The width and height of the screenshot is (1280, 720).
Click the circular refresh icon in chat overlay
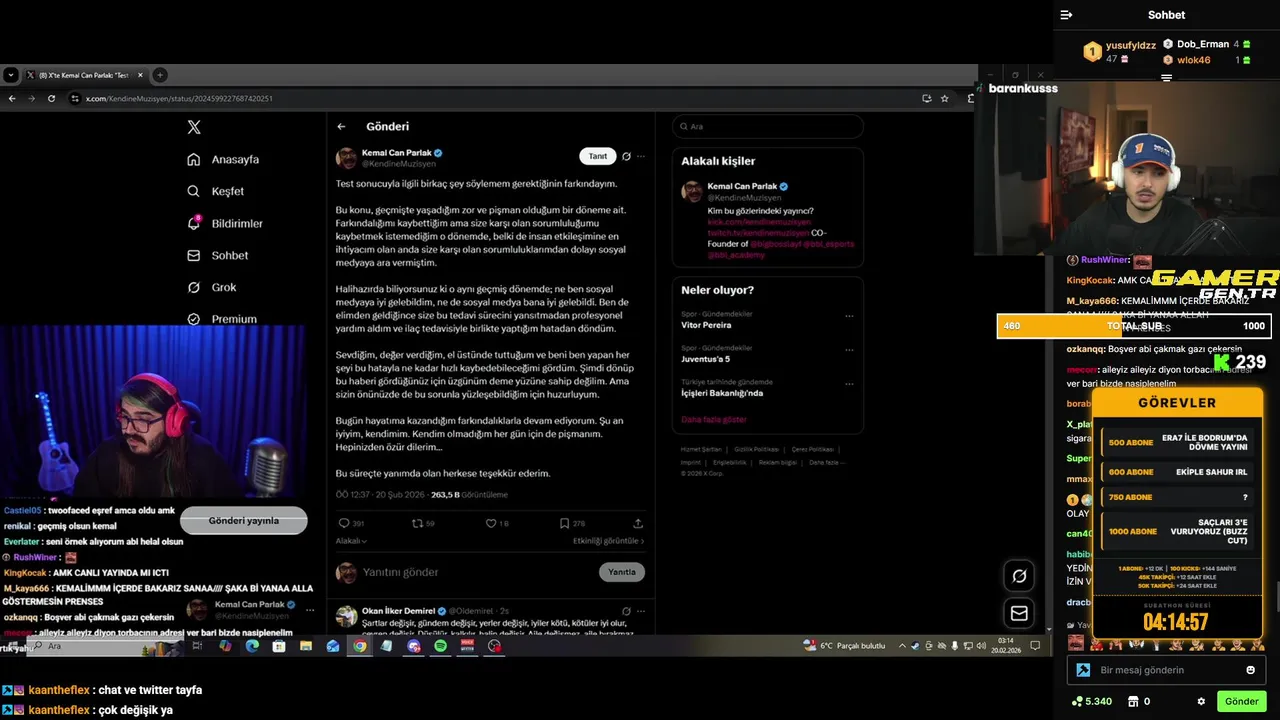click(1019, 576)
